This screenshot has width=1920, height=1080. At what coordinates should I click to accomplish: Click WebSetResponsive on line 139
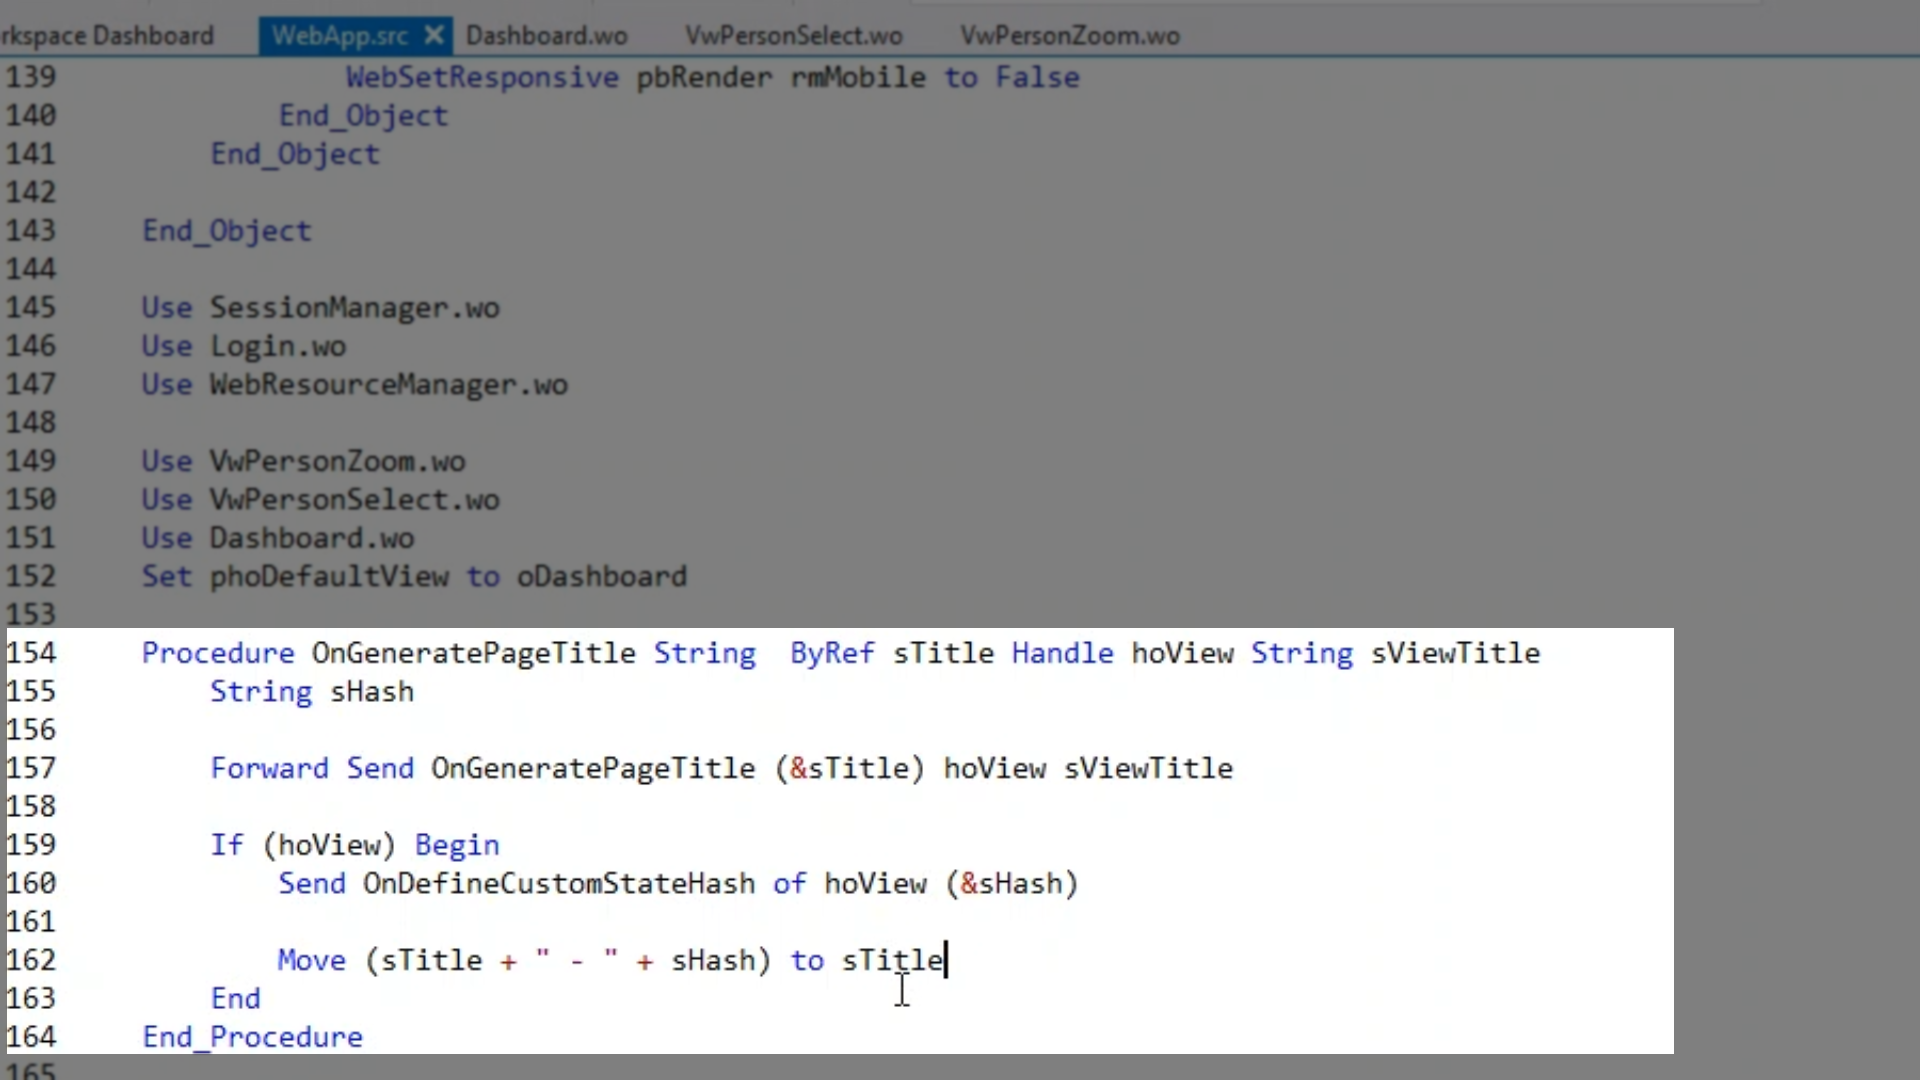pyautogui.click(x=482, y=78)
